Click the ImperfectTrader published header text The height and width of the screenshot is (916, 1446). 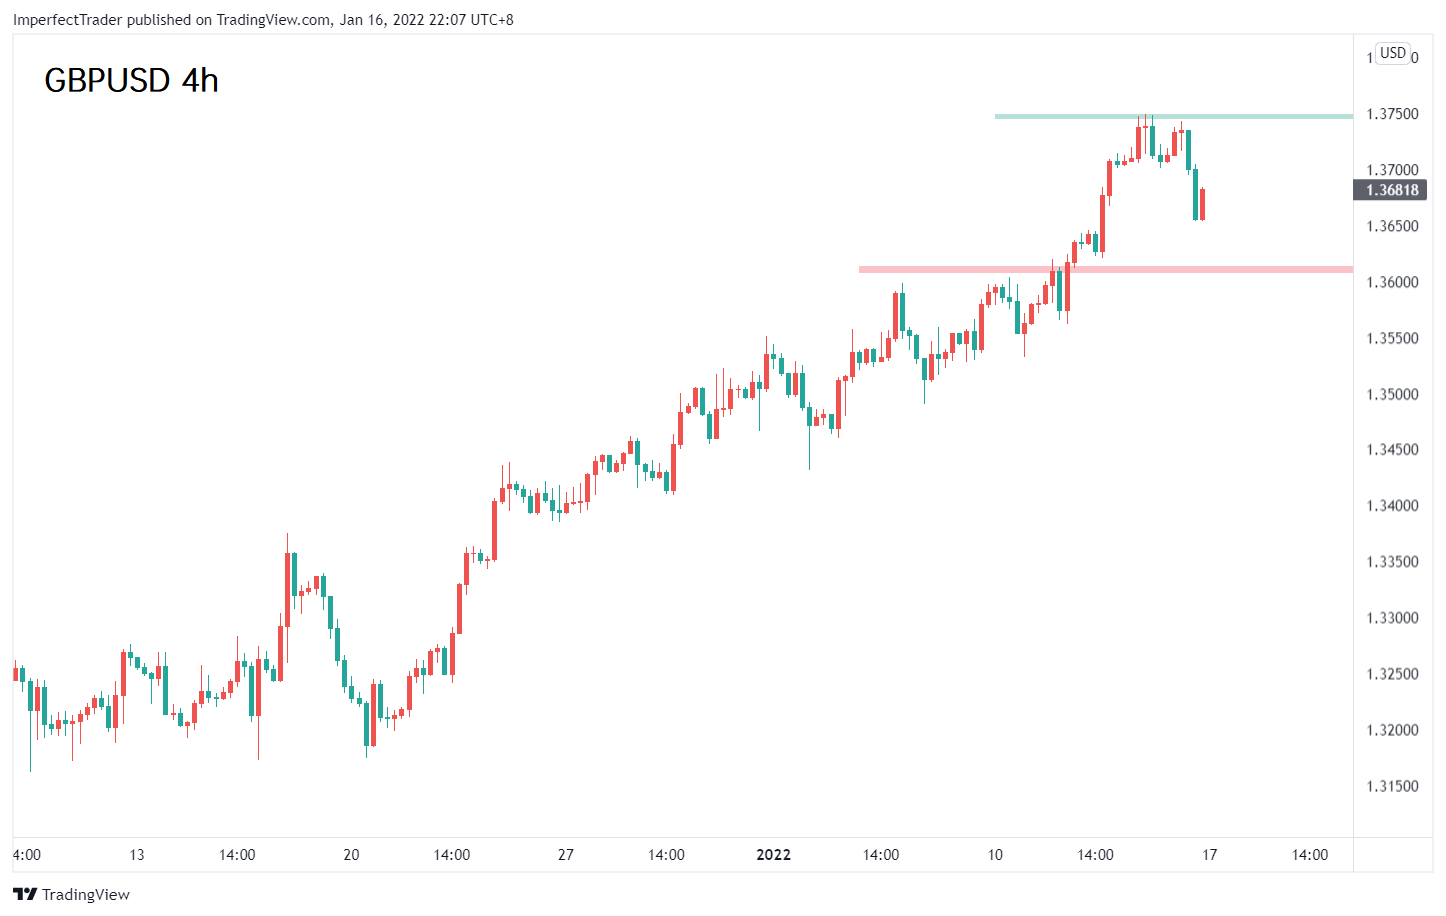(x=263, y=19)
